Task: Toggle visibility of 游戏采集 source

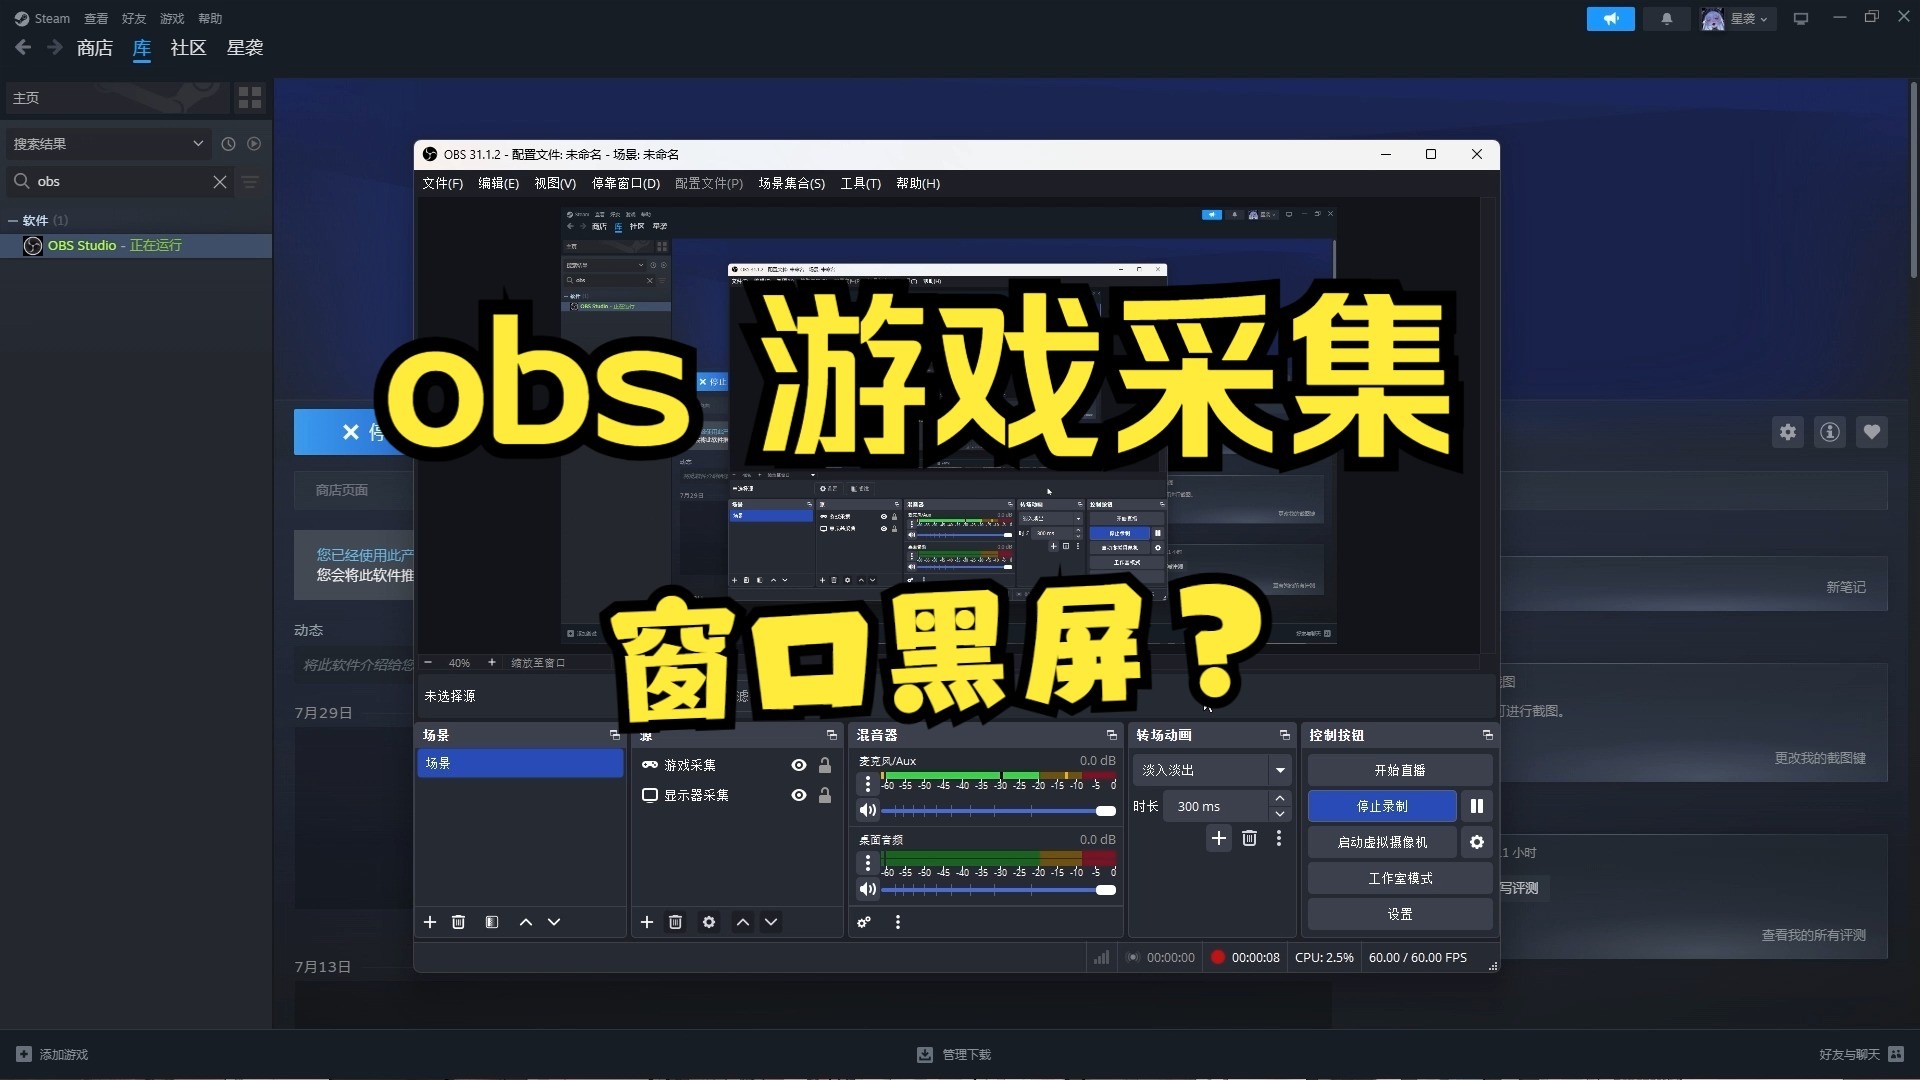Action: (x=799, y=765)
